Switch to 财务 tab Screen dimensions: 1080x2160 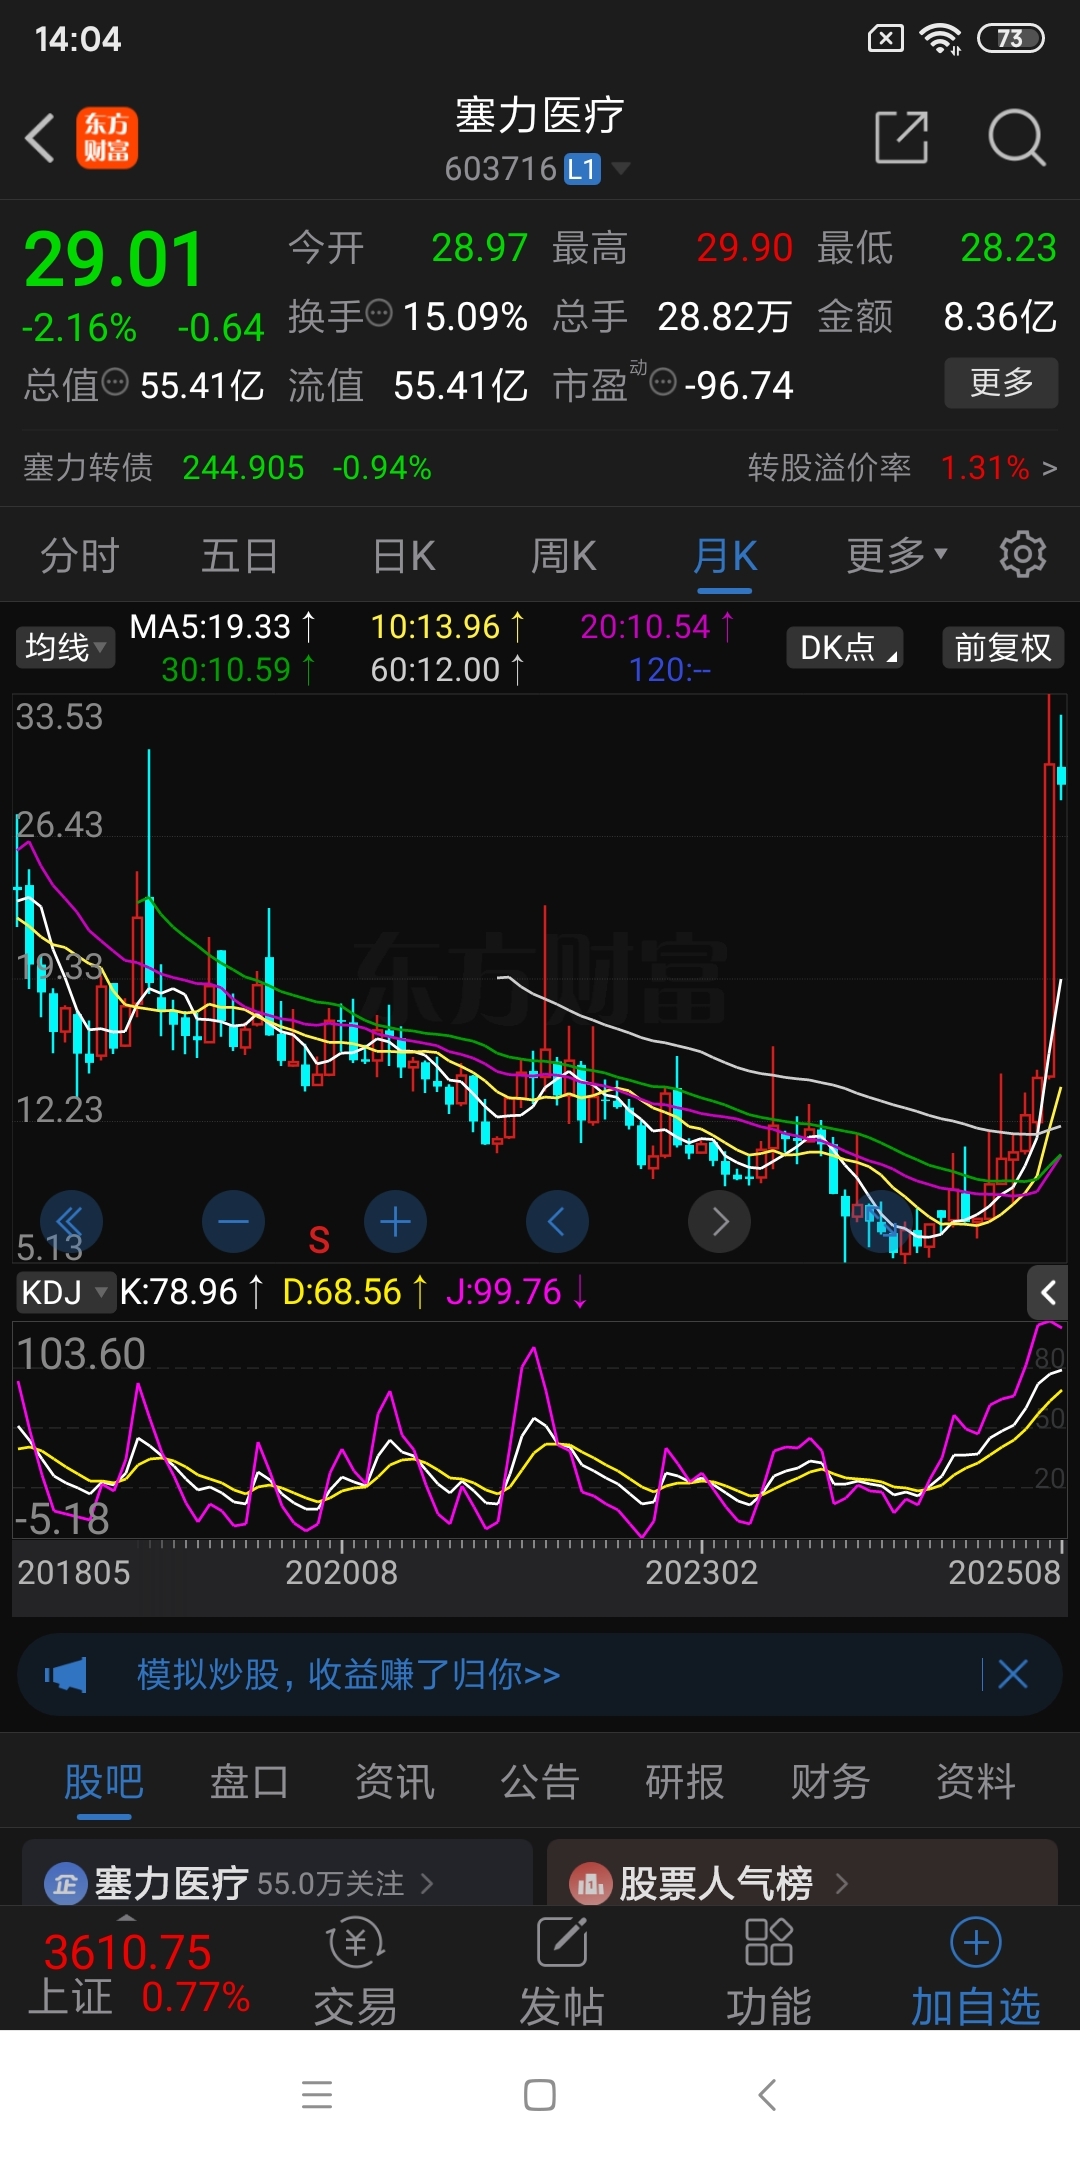click(830, 1782)
